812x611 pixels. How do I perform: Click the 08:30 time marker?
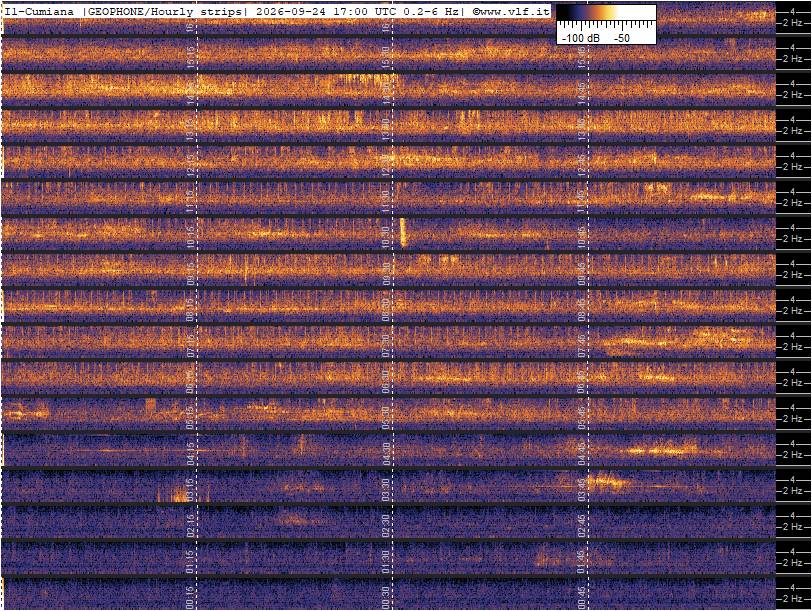click(386, 309)
